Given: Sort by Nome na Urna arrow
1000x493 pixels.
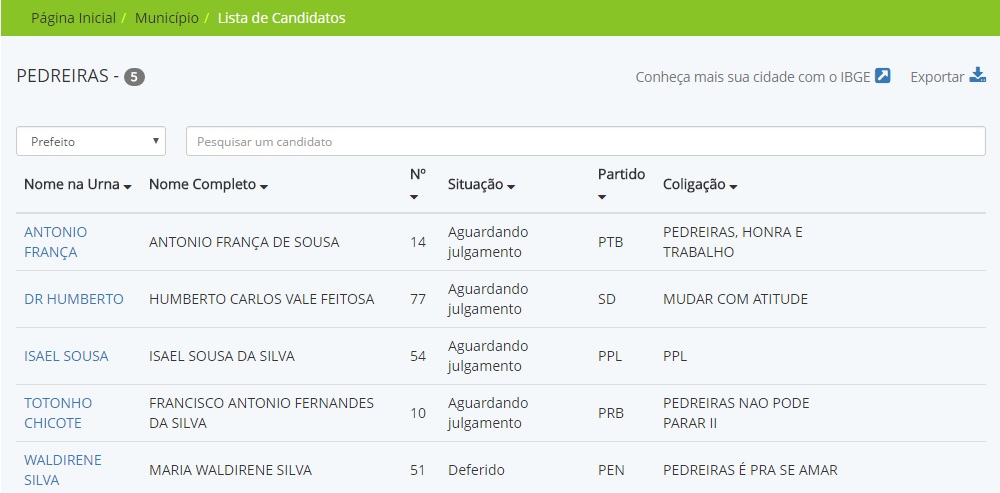Looking at the screenshot, I should point(128,187).
